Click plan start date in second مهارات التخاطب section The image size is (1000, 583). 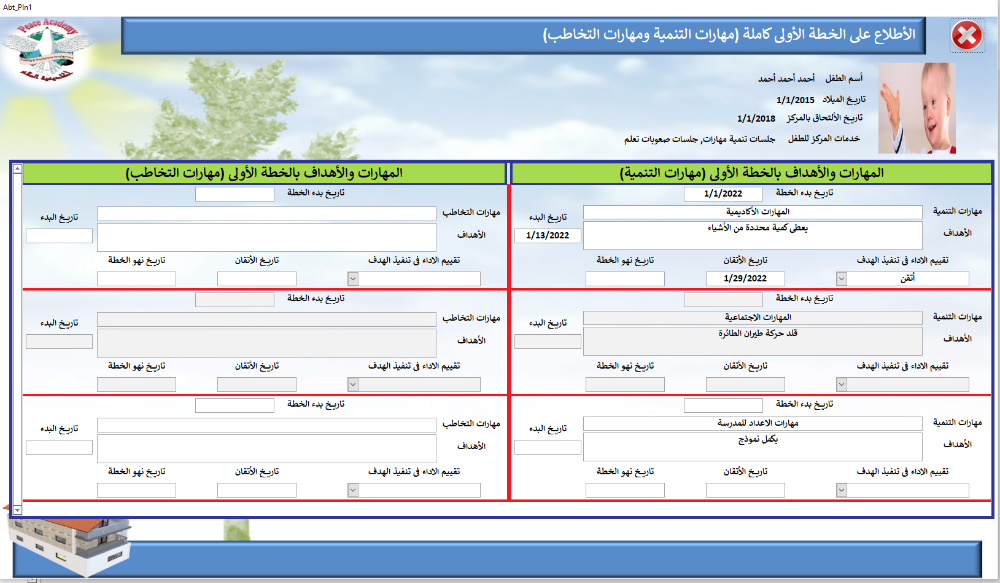(235, 299)
